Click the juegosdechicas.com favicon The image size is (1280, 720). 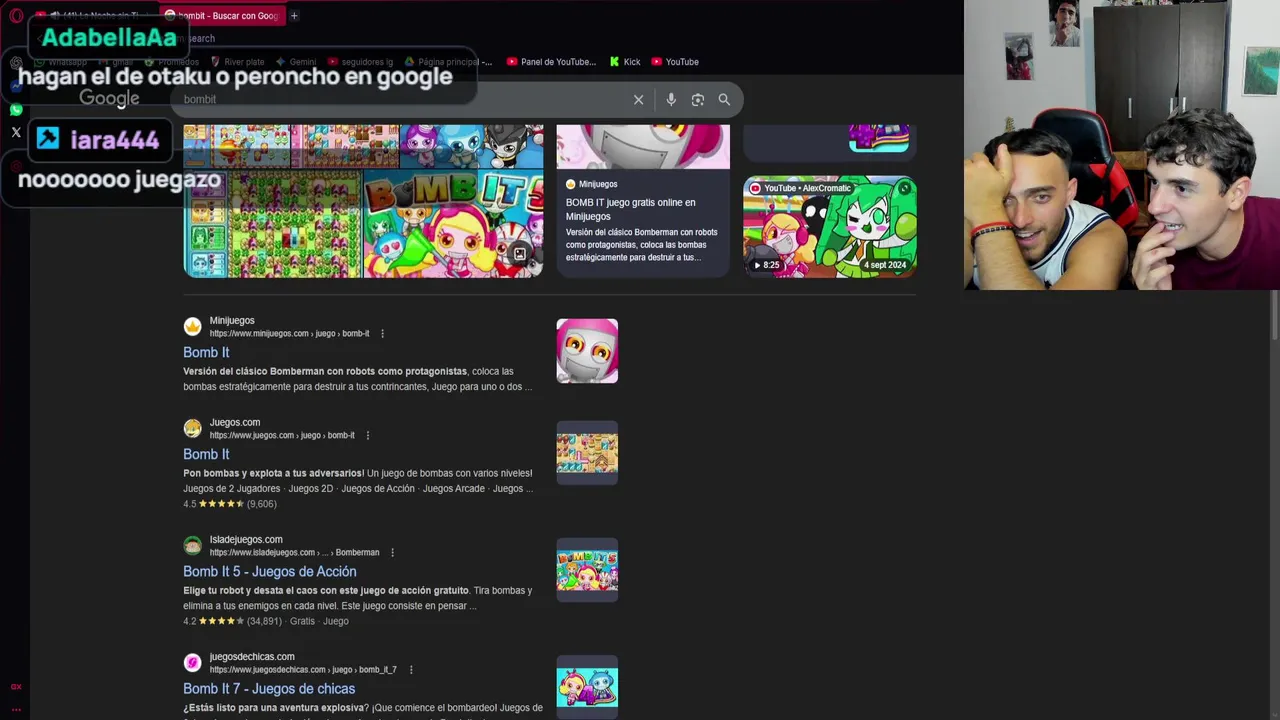tap(192, 663)
